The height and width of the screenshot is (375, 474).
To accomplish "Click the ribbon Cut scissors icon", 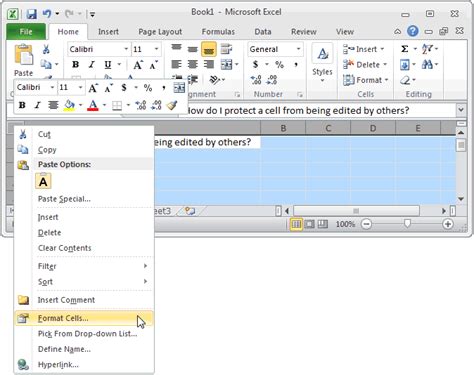I will pyautogui.click(x=46, y=49).
